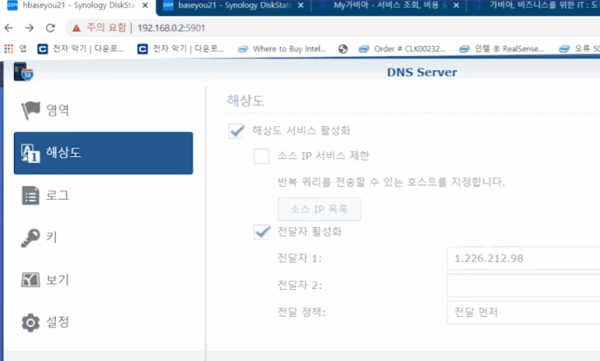
Task: Open the 설정 (Settings) section
Action: click(103, 322)
